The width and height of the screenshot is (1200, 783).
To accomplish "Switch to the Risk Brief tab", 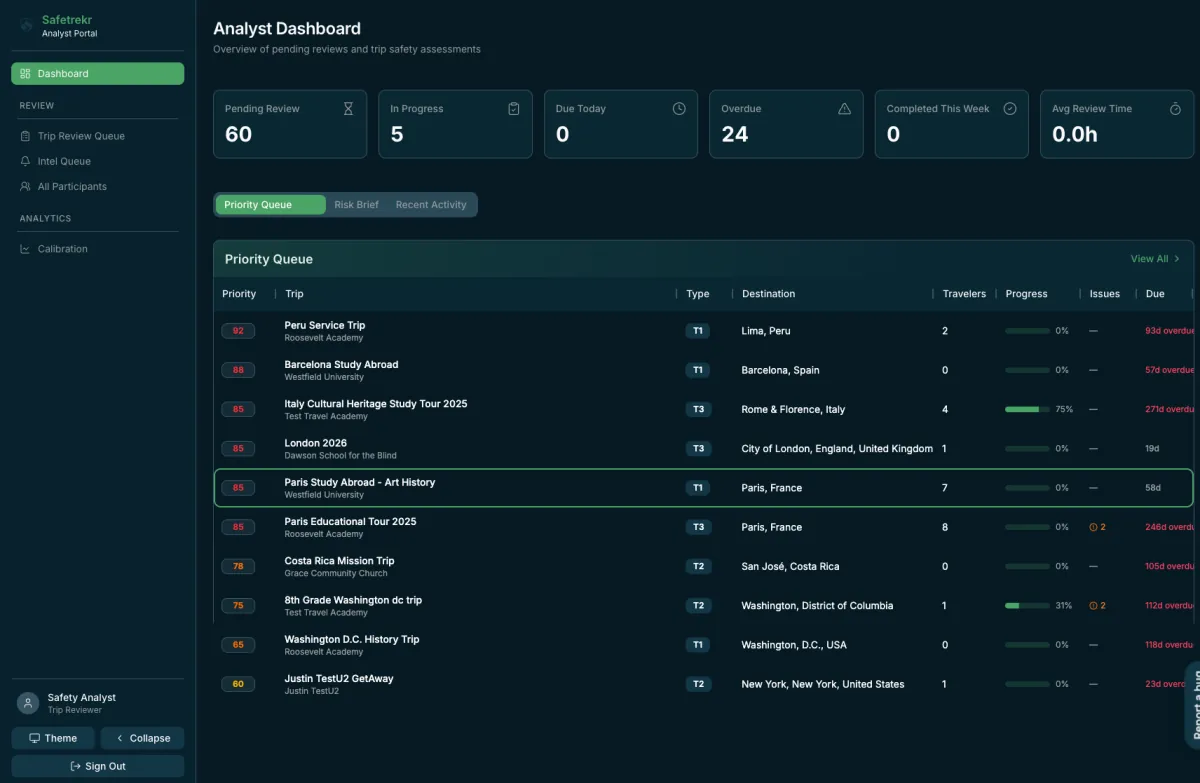I will point(356,205).
